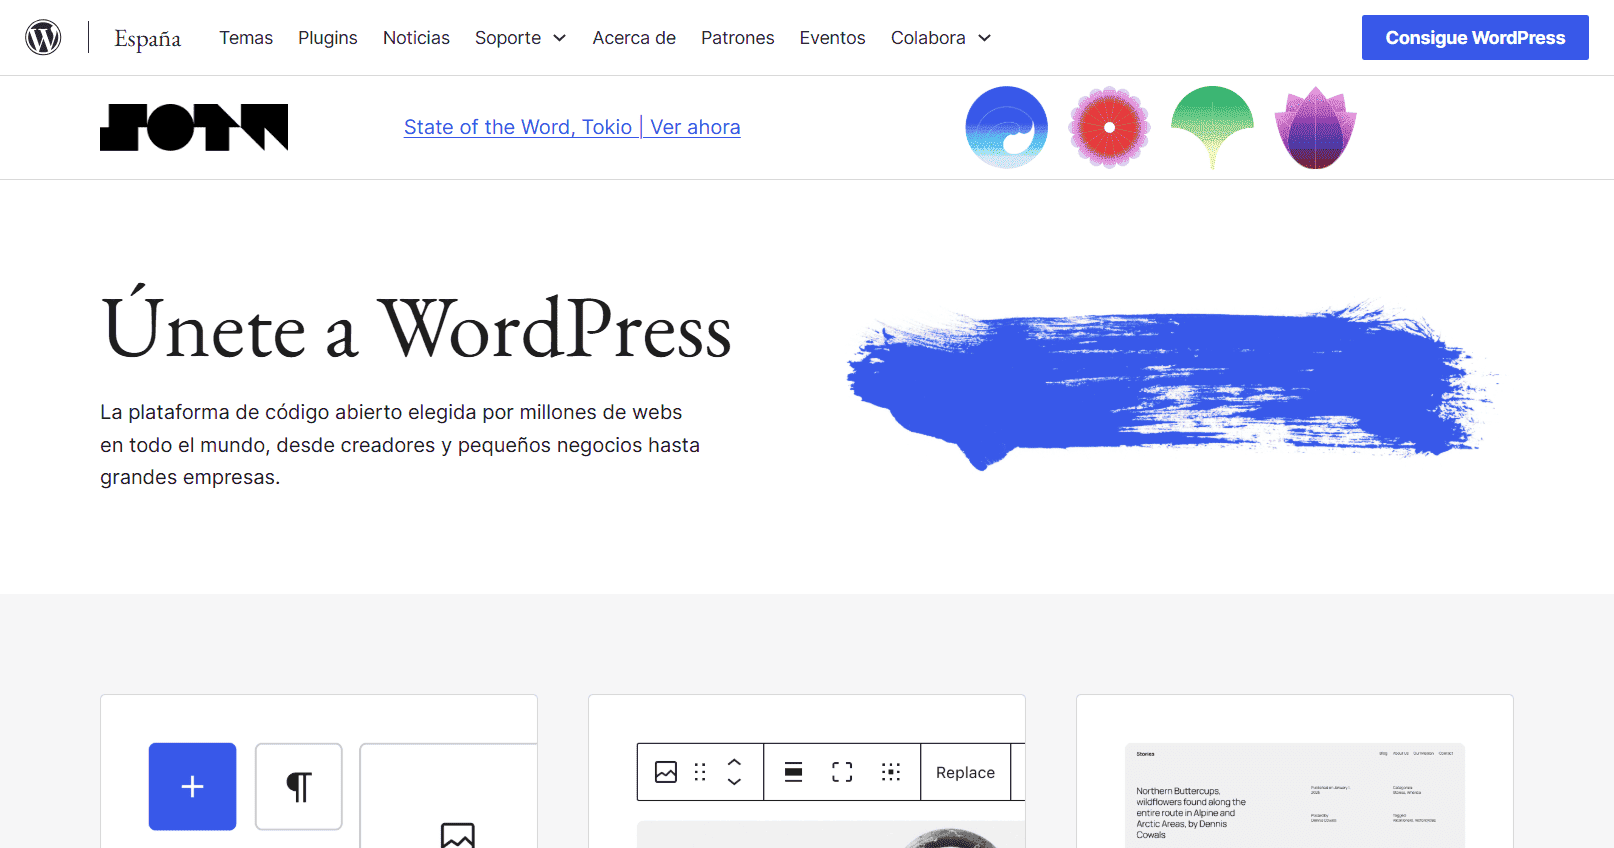1614x848 pixels.
Task: Click the blue plus add-block icon
Action: 192,786
